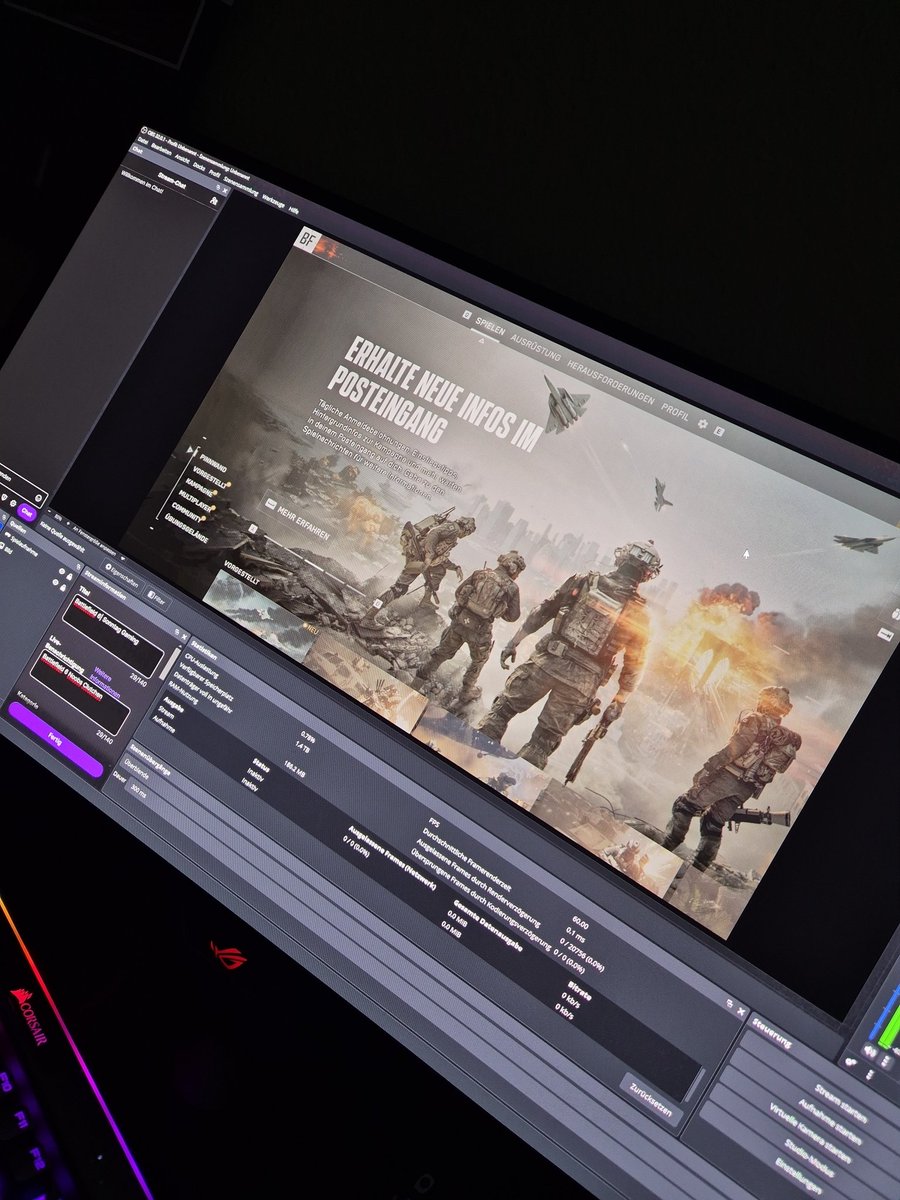Viewport: 900px width, 1200px height.
Task: Open Einstellungen in Steuerung panel
Action: (798, 1177)
